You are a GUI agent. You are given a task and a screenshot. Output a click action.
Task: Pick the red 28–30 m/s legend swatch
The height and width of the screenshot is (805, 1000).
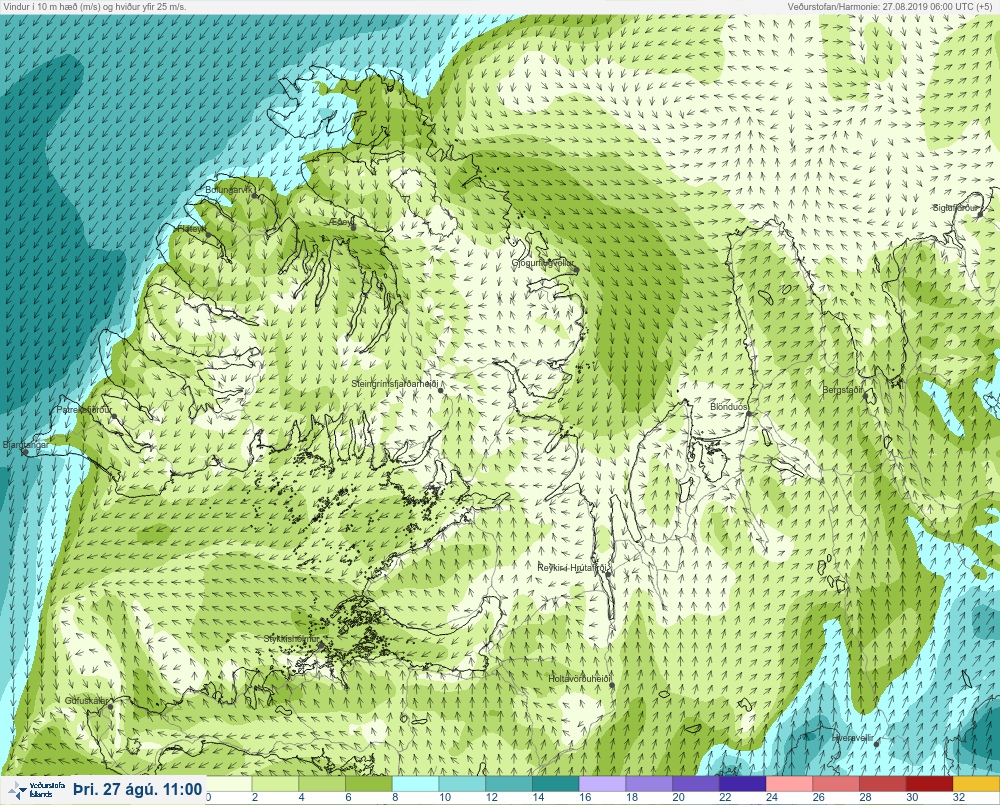point(882,783)
